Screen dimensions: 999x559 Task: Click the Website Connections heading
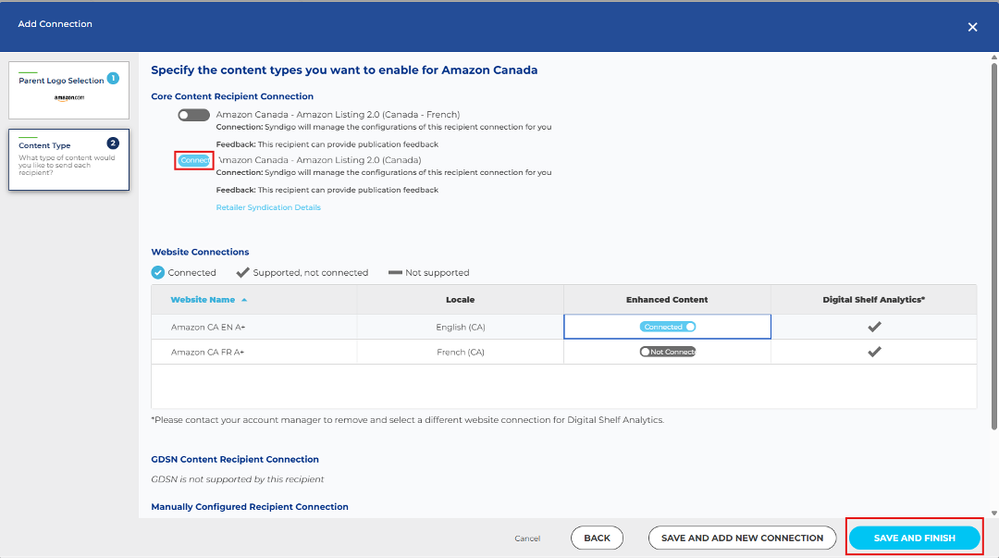(x=200, y=252)
